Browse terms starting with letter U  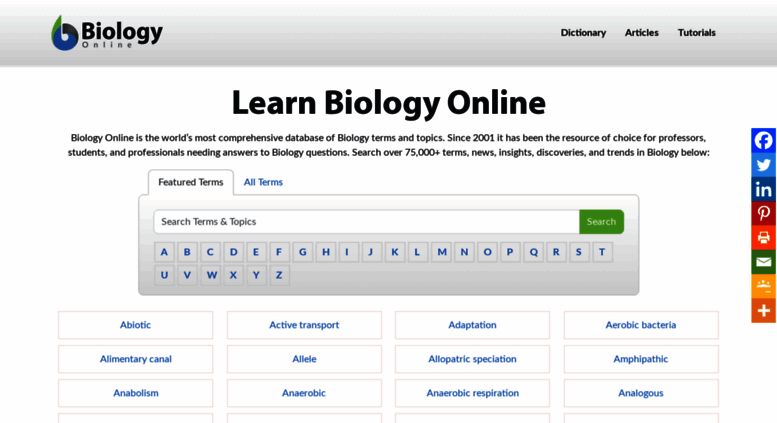click(x=164, y=275)
